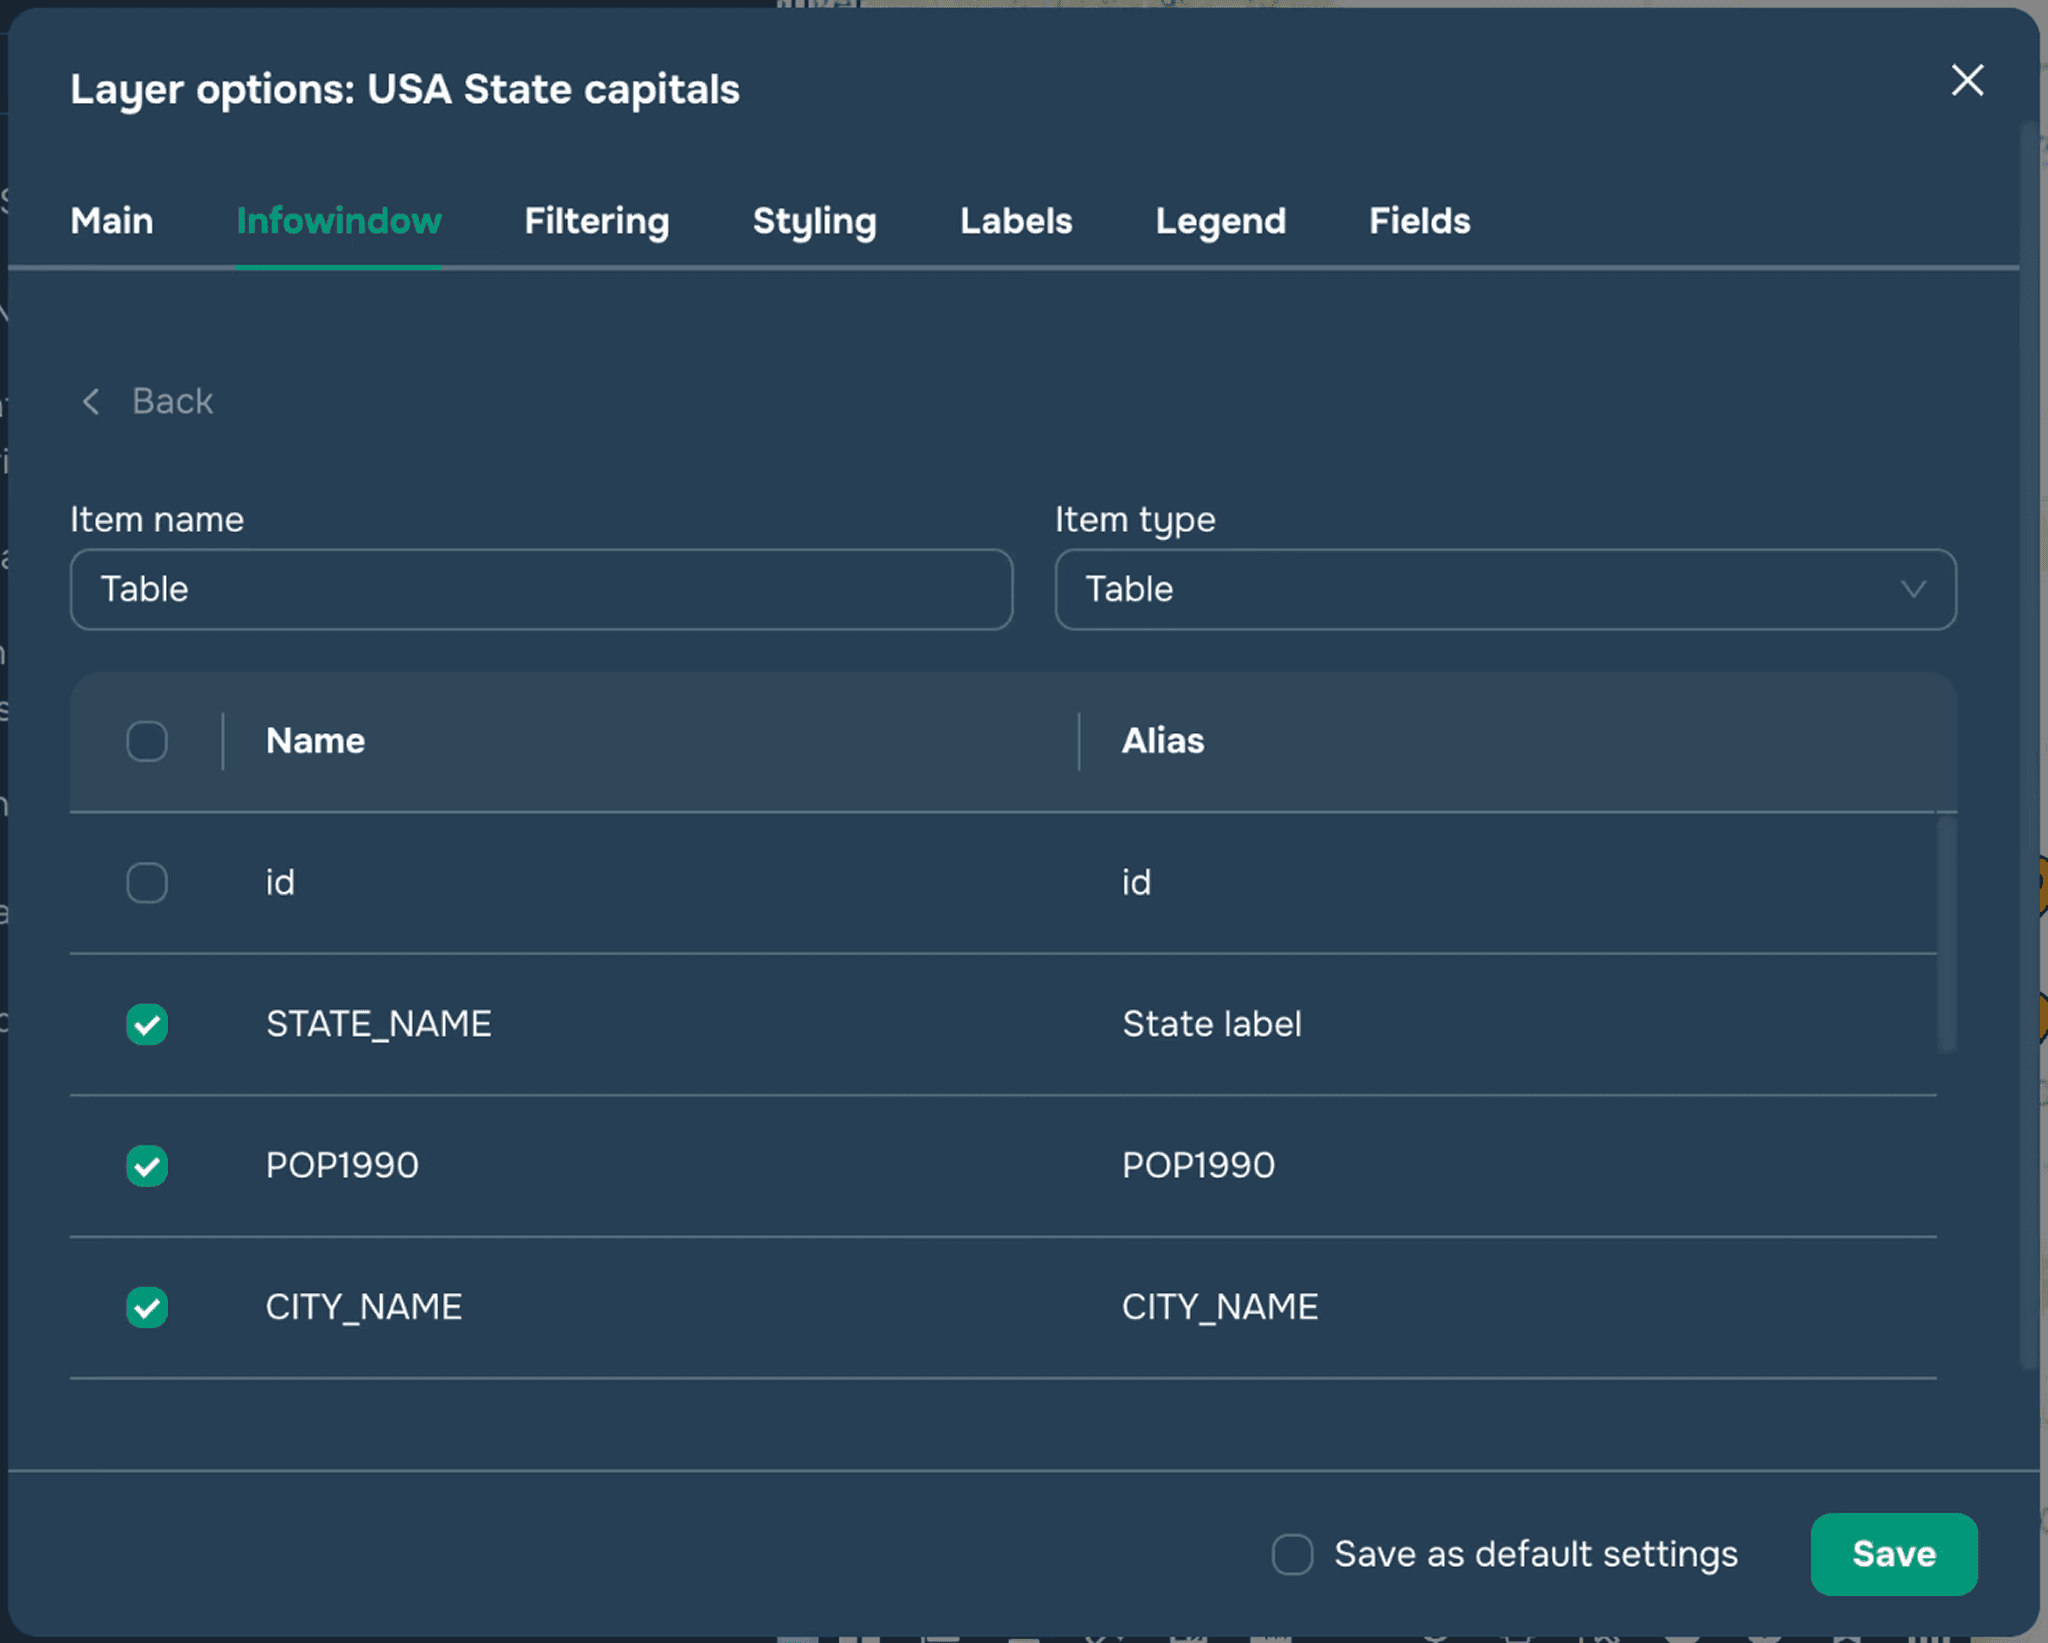Image resolution: width=2048 pixels, height=1643 pixels.
Task: Click the field table vertical scrollbar
Action: tap(1946, 935)
